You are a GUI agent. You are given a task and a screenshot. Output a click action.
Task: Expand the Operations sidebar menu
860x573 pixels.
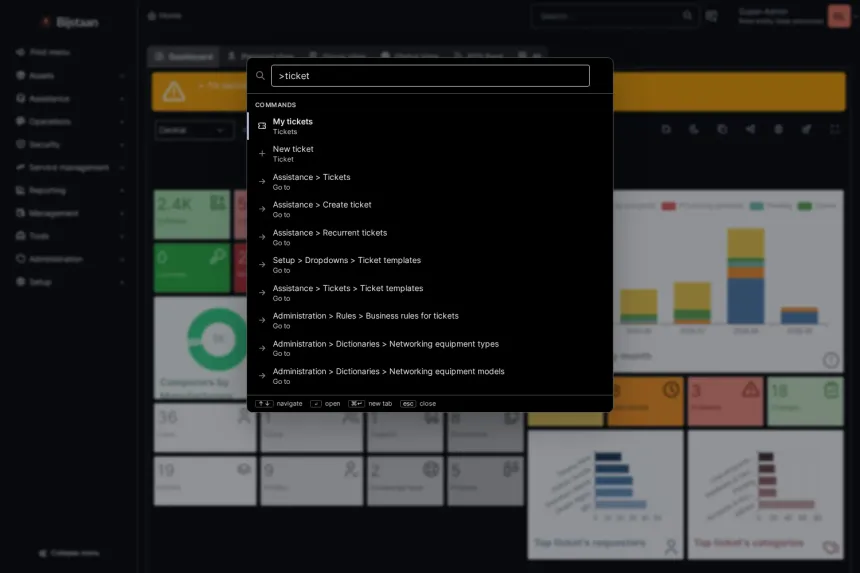pyautogui.click(x=69, y=121)
